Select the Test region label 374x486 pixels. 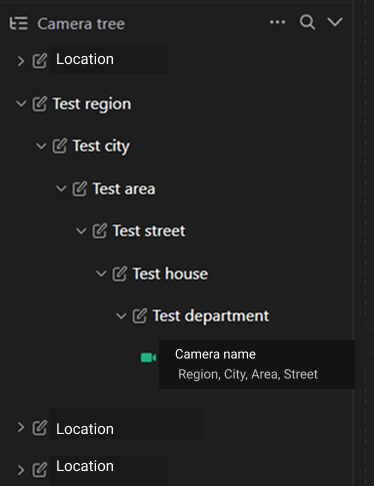[x=92, y=104]
